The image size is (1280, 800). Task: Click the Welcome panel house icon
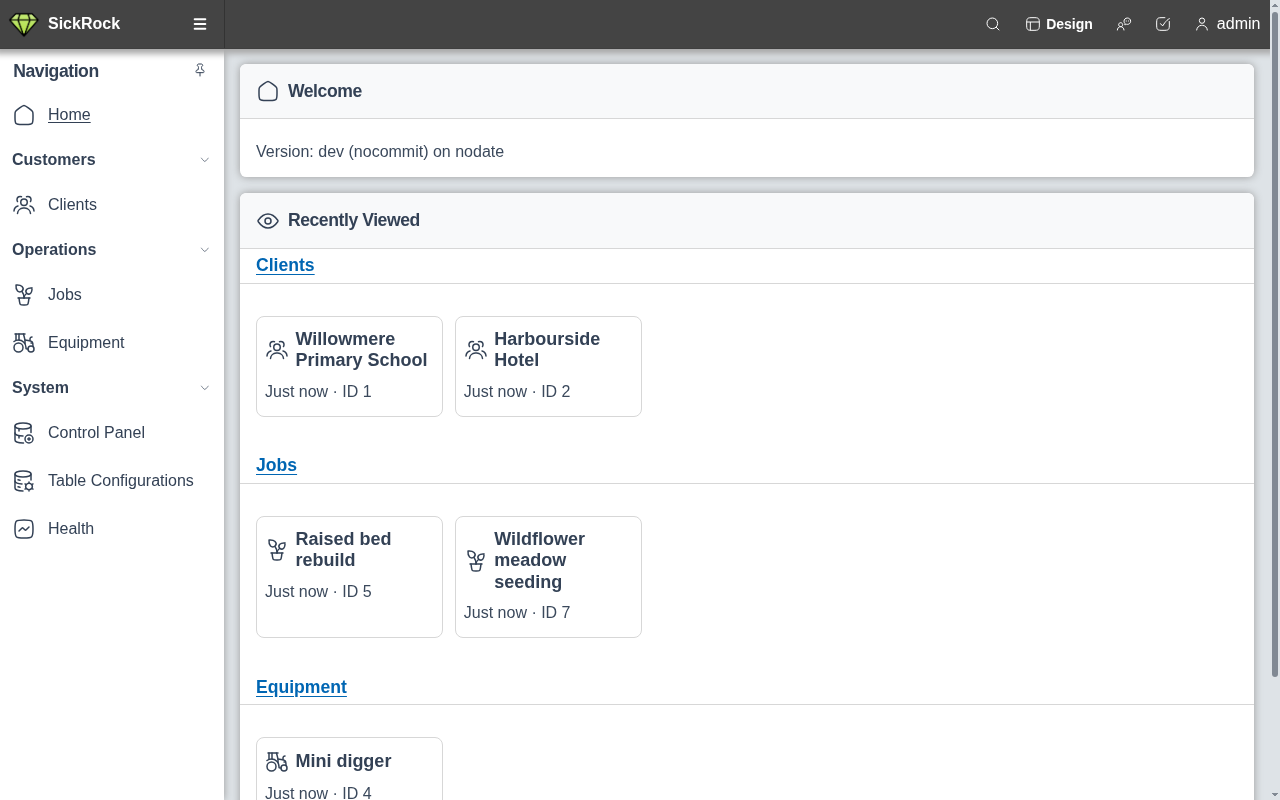tap(268, 91)
